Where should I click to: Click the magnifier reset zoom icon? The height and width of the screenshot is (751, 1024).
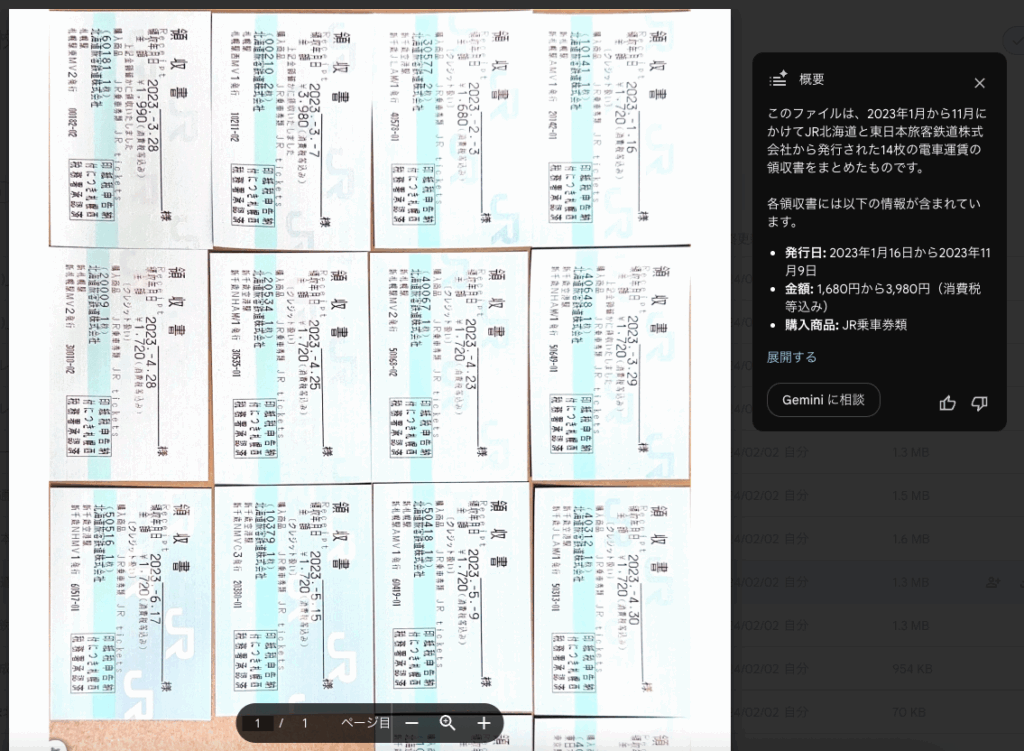click(x=448, y=723)
